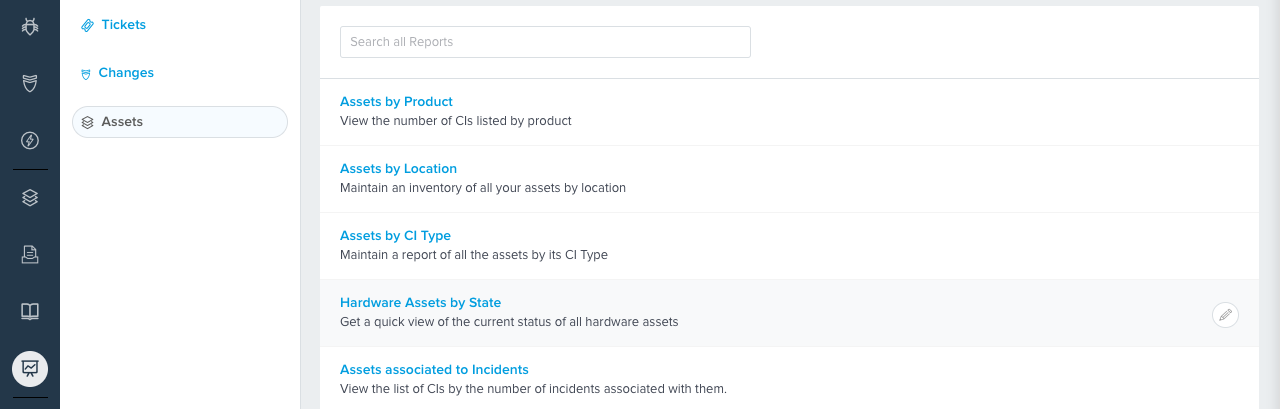The height and width of the screenshot is (409, 1280).
Task: Open the Solutions book icon
Action: (30, 311)
